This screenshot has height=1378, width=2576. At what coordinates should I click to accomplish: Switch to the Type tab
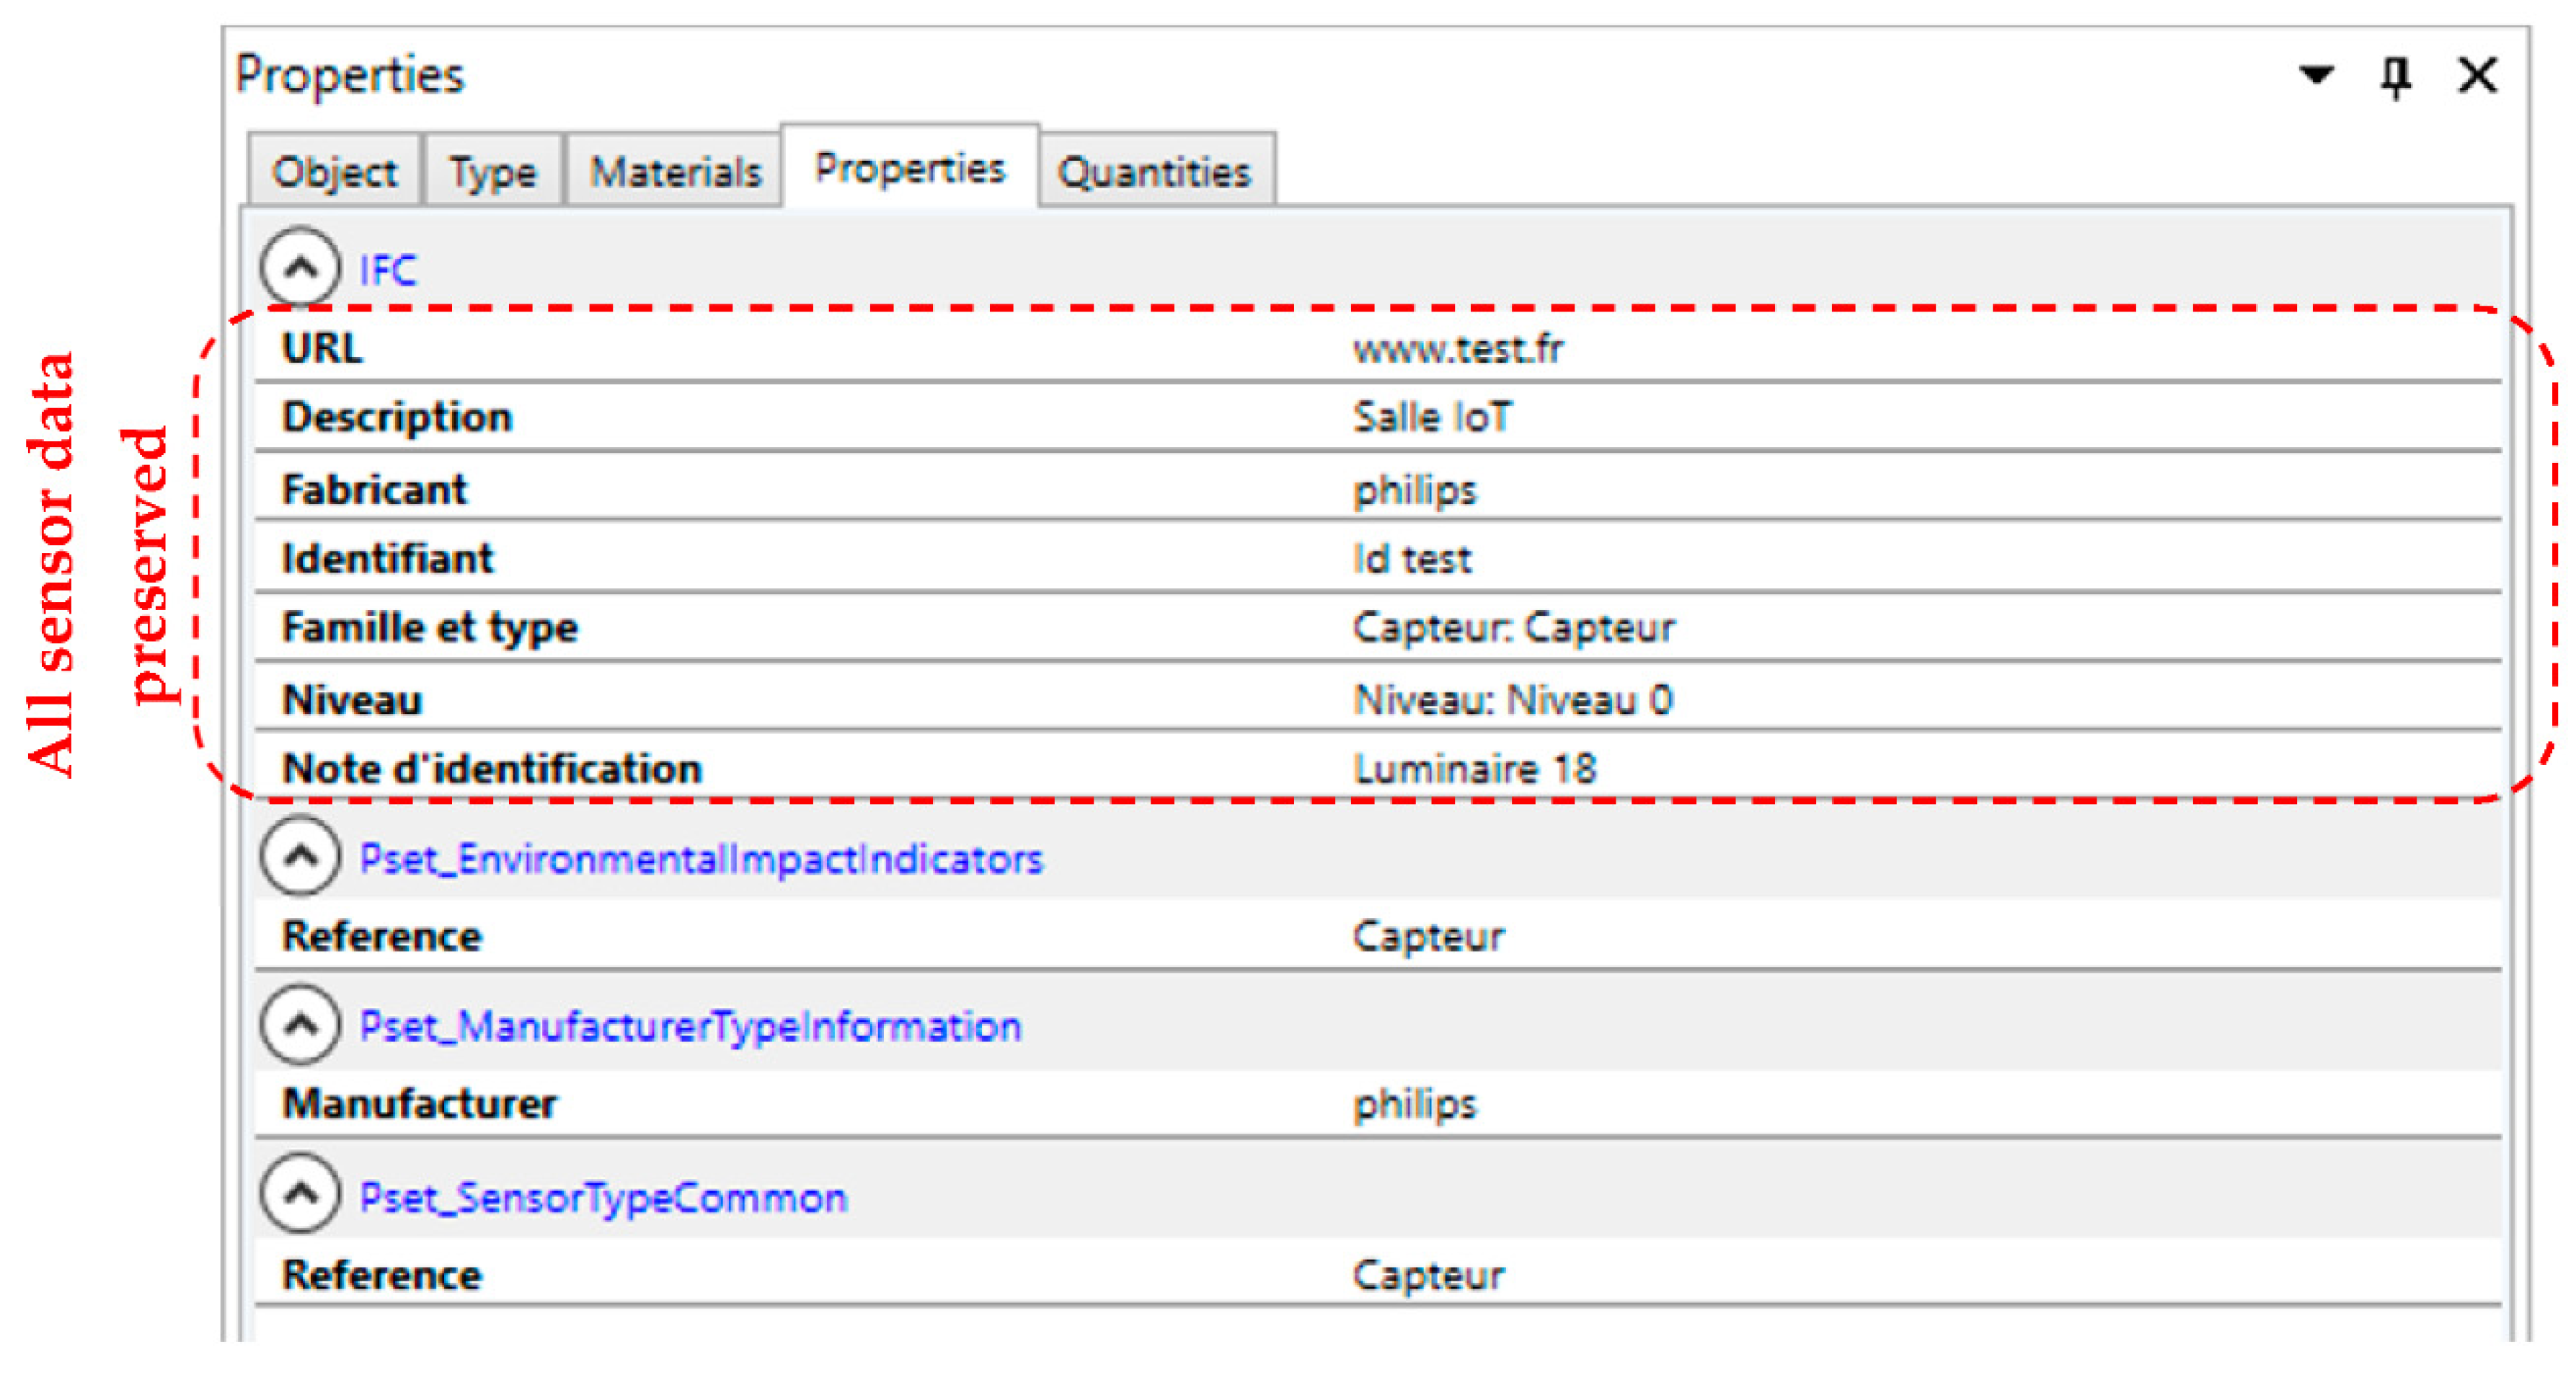tap(492, 172)
